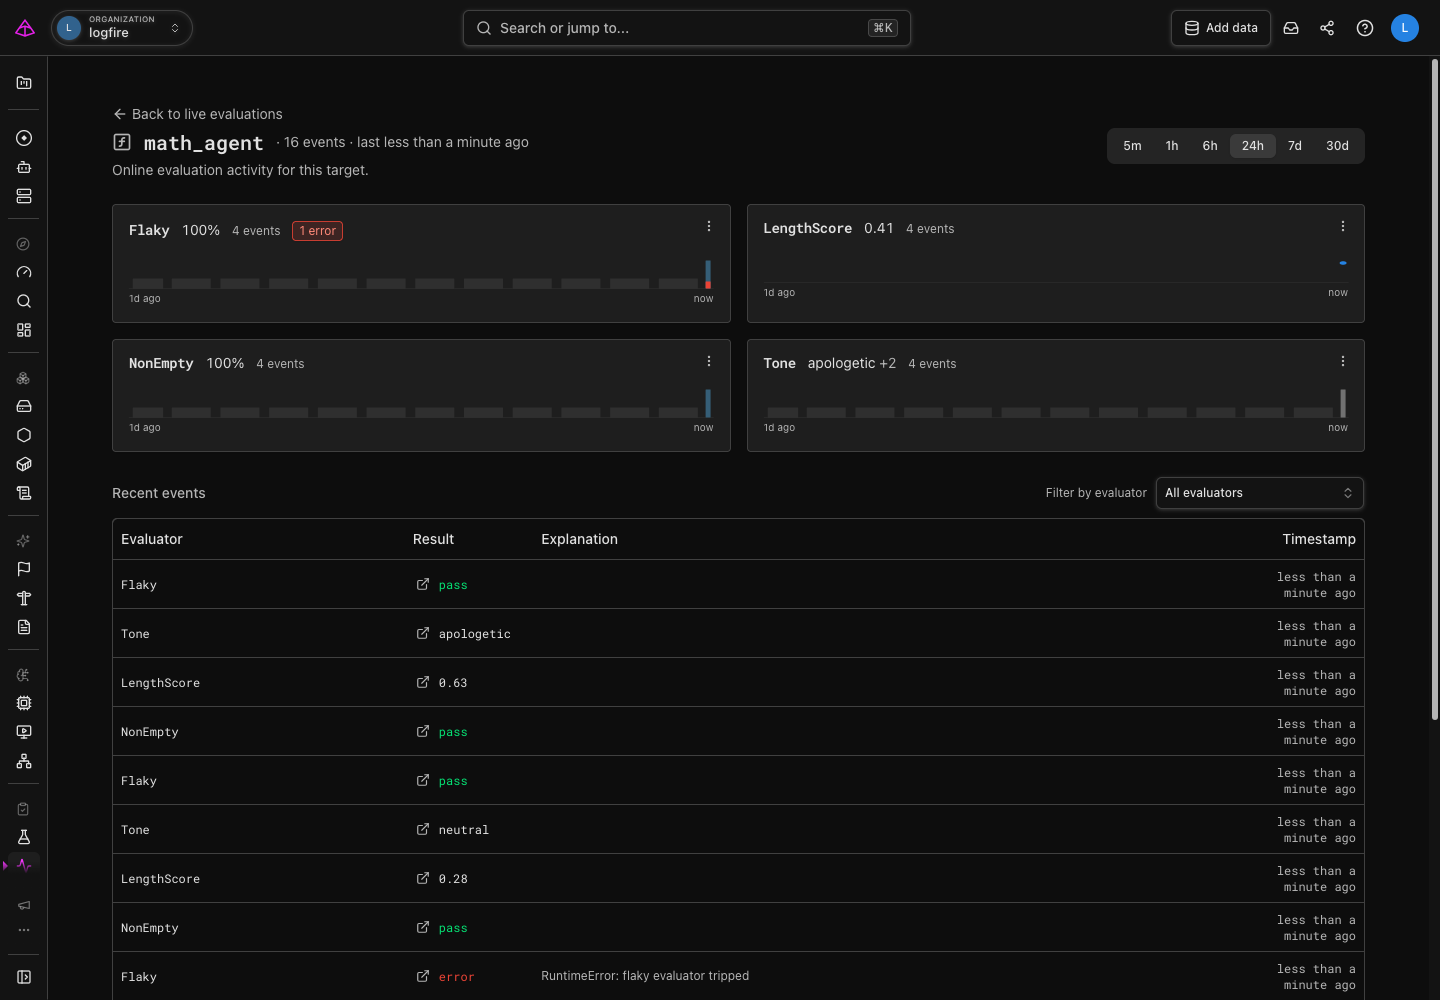The image size is (1440, 1000).
Task: Open the 0.63 LengthScore result link
Action: point(423,682)
